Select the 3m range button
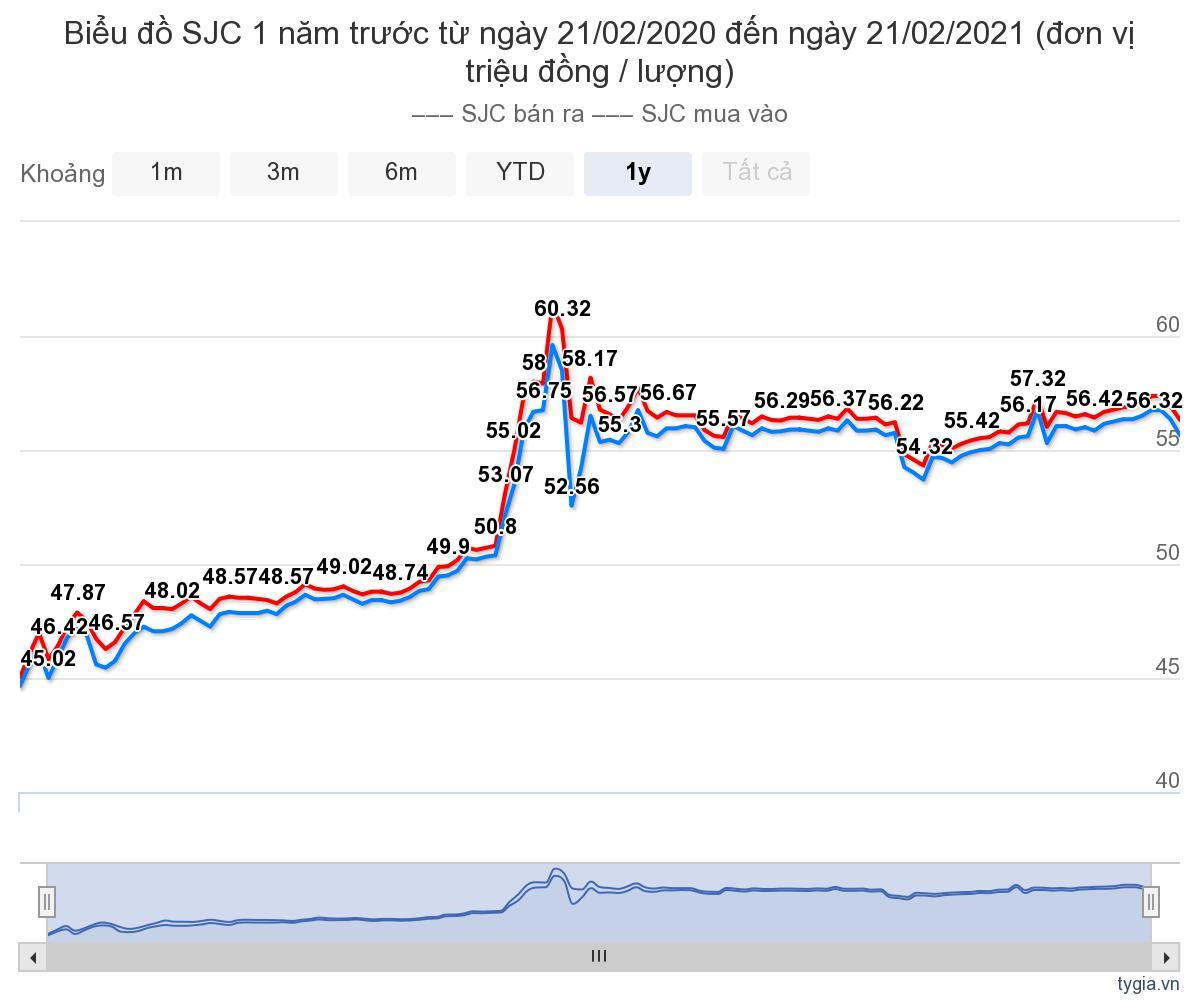This screenshot has width=1200, height=1000. 283,173
